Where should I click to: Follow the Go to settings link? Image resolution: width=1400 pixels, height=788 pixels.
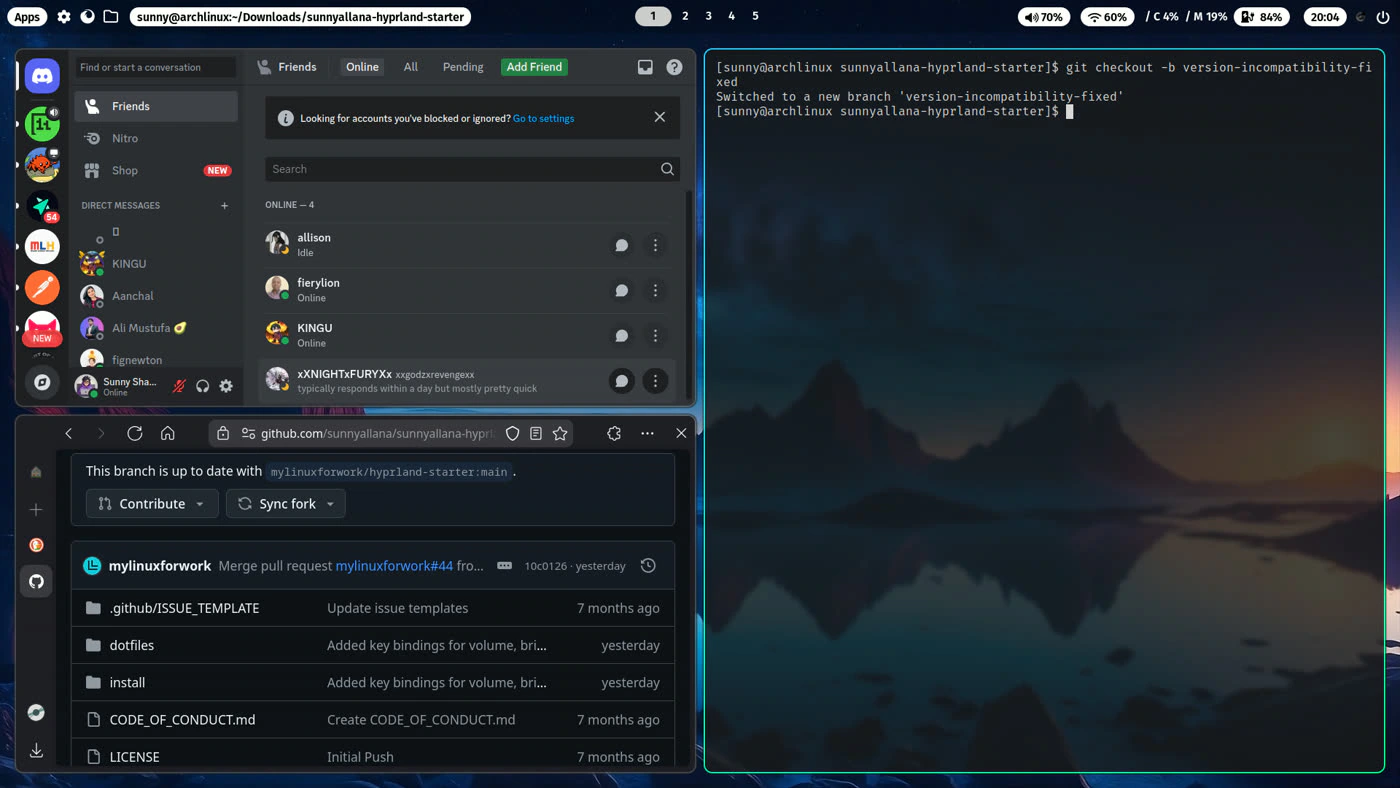(x=543, y=118)
